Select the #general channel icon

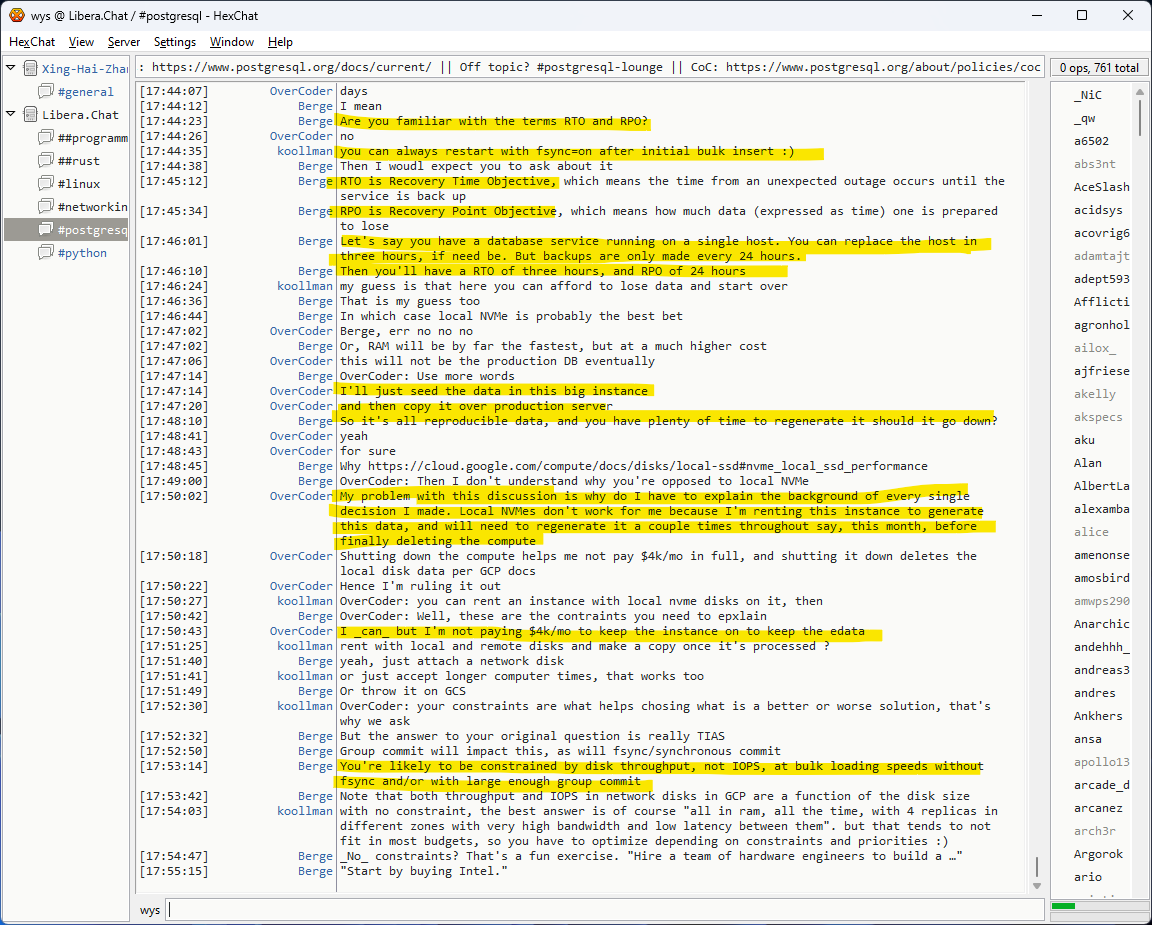(x=46, y=92)
